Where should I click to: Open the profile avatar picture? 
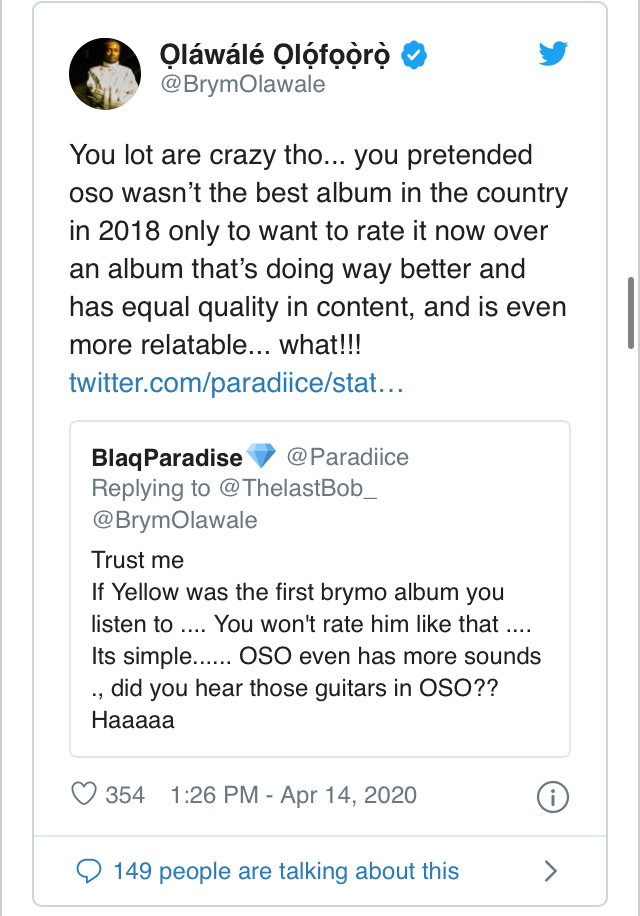pyautogui.click(x=104, y=75)
